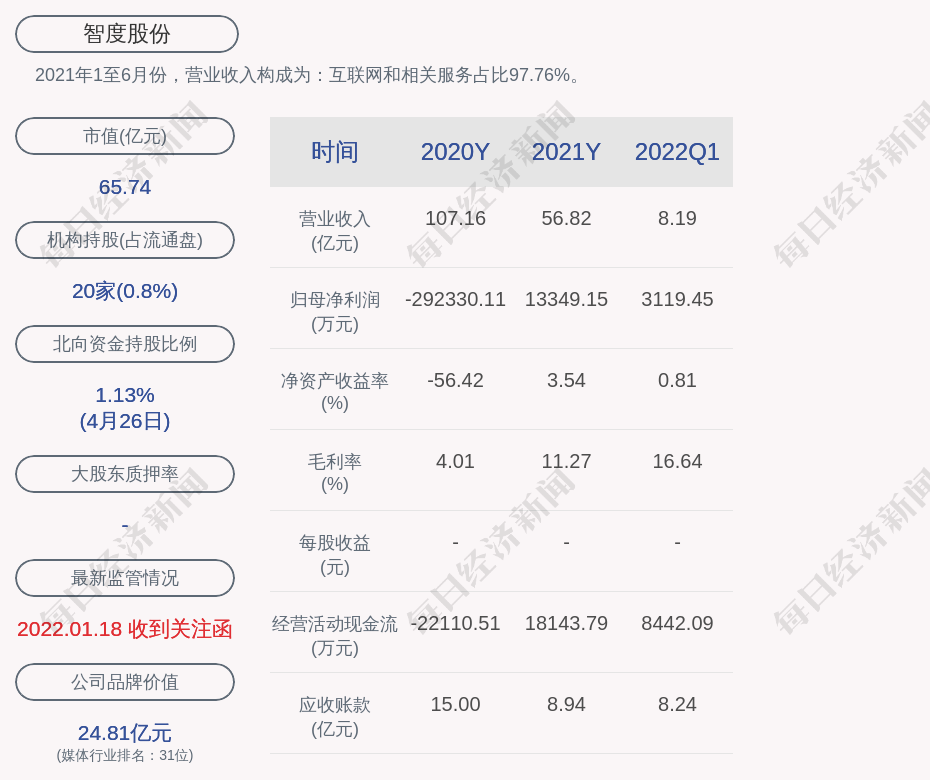Select the 公司品牌价值 label pill

(x=125, y=682)
